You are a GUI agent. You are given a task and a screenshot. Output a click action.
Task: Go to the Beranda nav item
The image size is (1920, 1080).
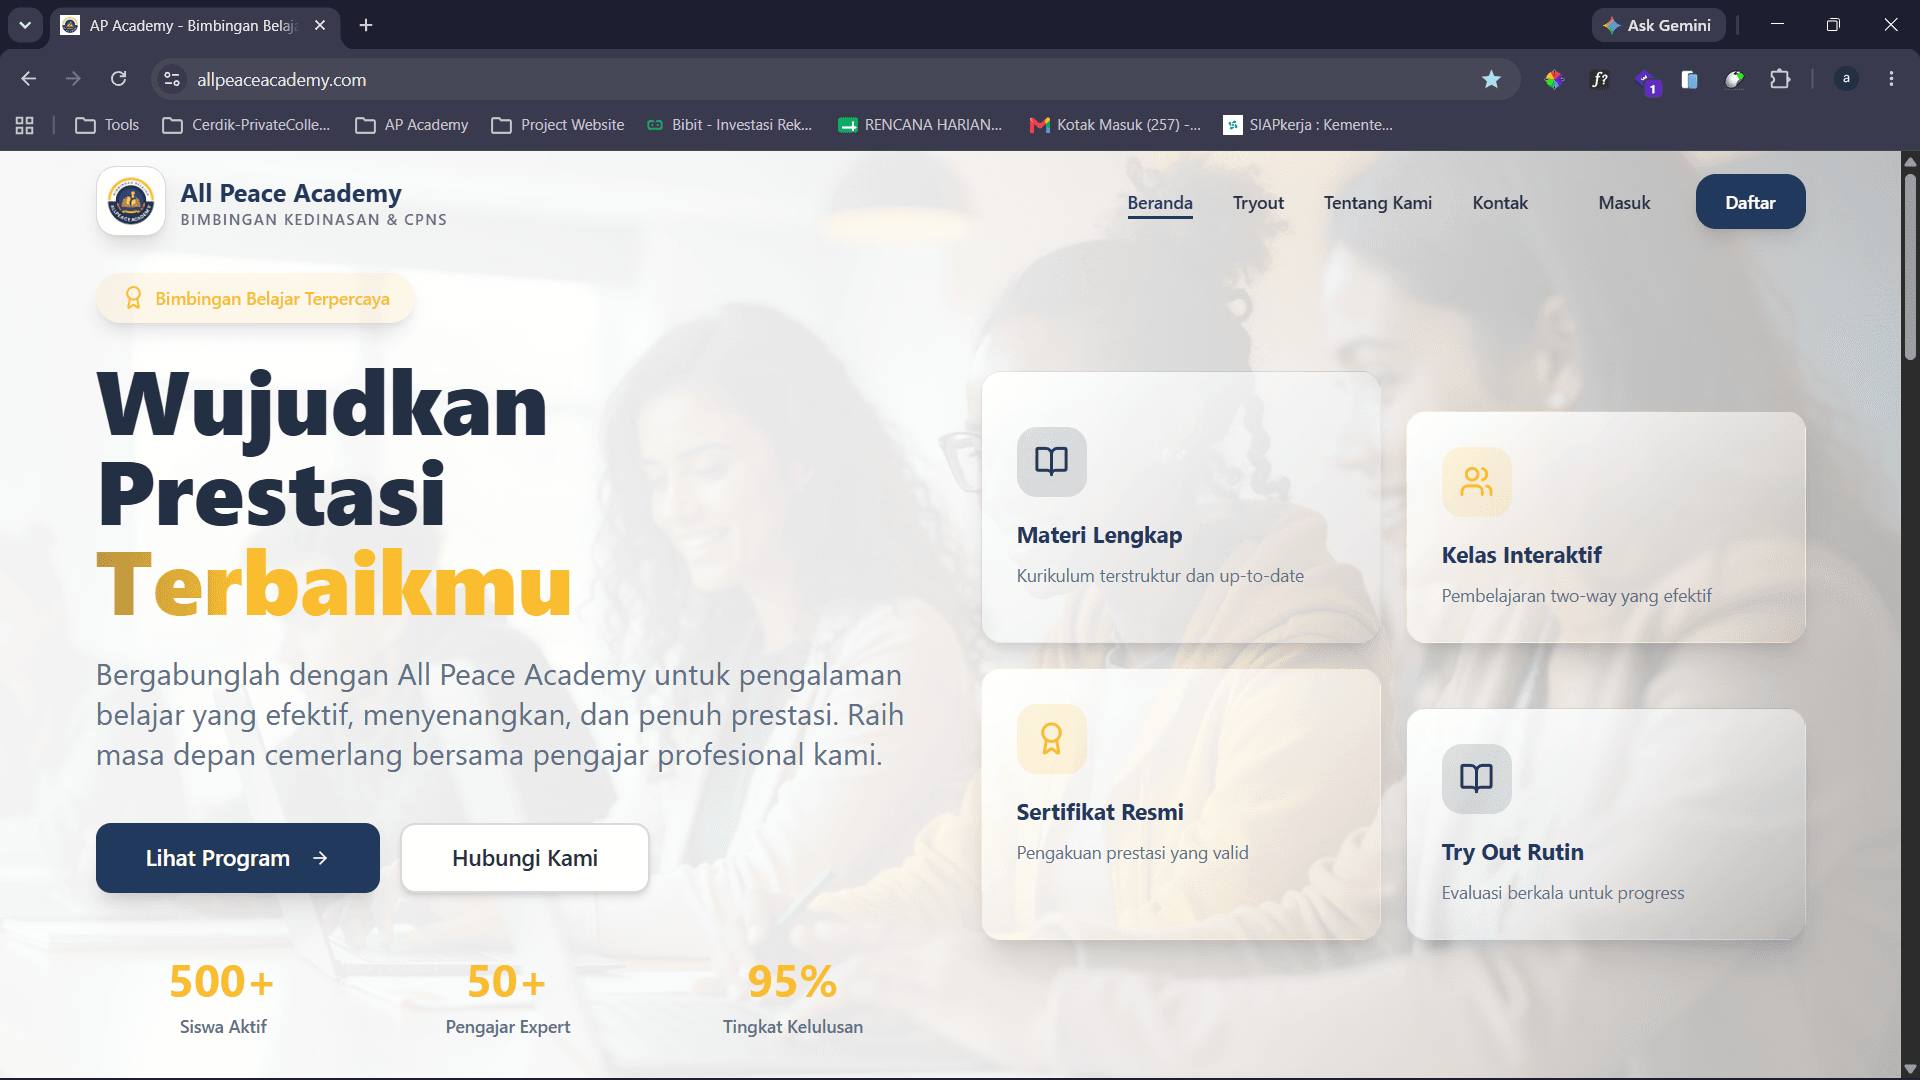(x=1160, y=203)
